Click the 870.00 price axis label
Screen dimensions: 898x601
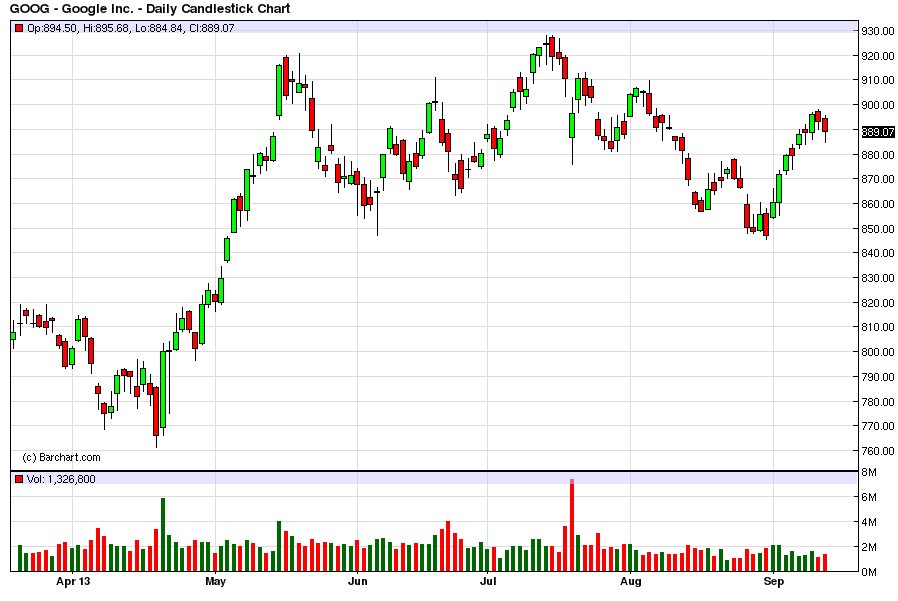coord(878,179)
